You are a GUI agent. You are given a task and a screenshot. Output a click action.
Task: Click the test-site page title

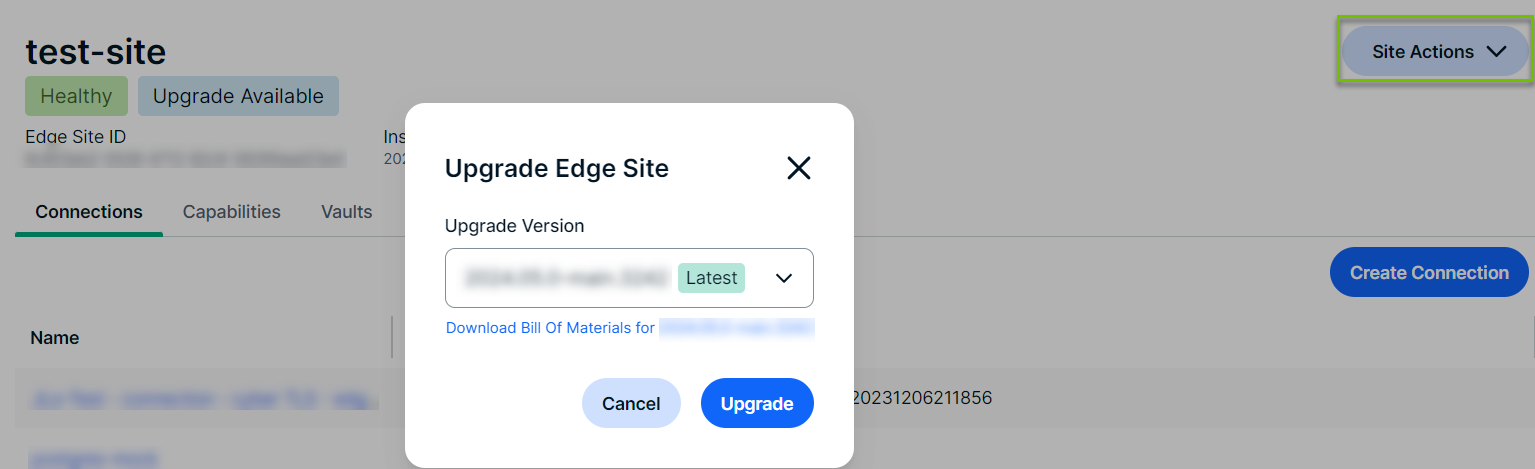click(x=96, y=51)
